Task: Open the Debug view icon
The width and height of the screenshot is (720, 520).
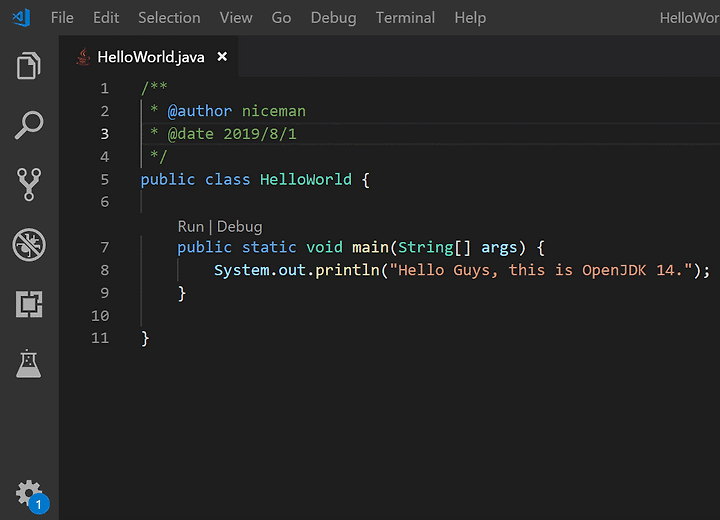Action: tap(29, 244)
